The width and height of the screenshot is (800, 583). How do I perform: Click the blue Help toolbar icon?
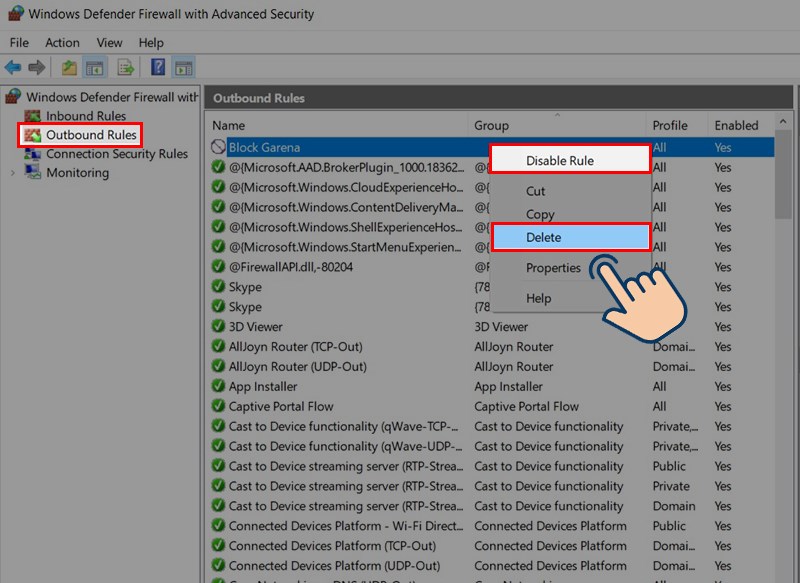[158, 67]
